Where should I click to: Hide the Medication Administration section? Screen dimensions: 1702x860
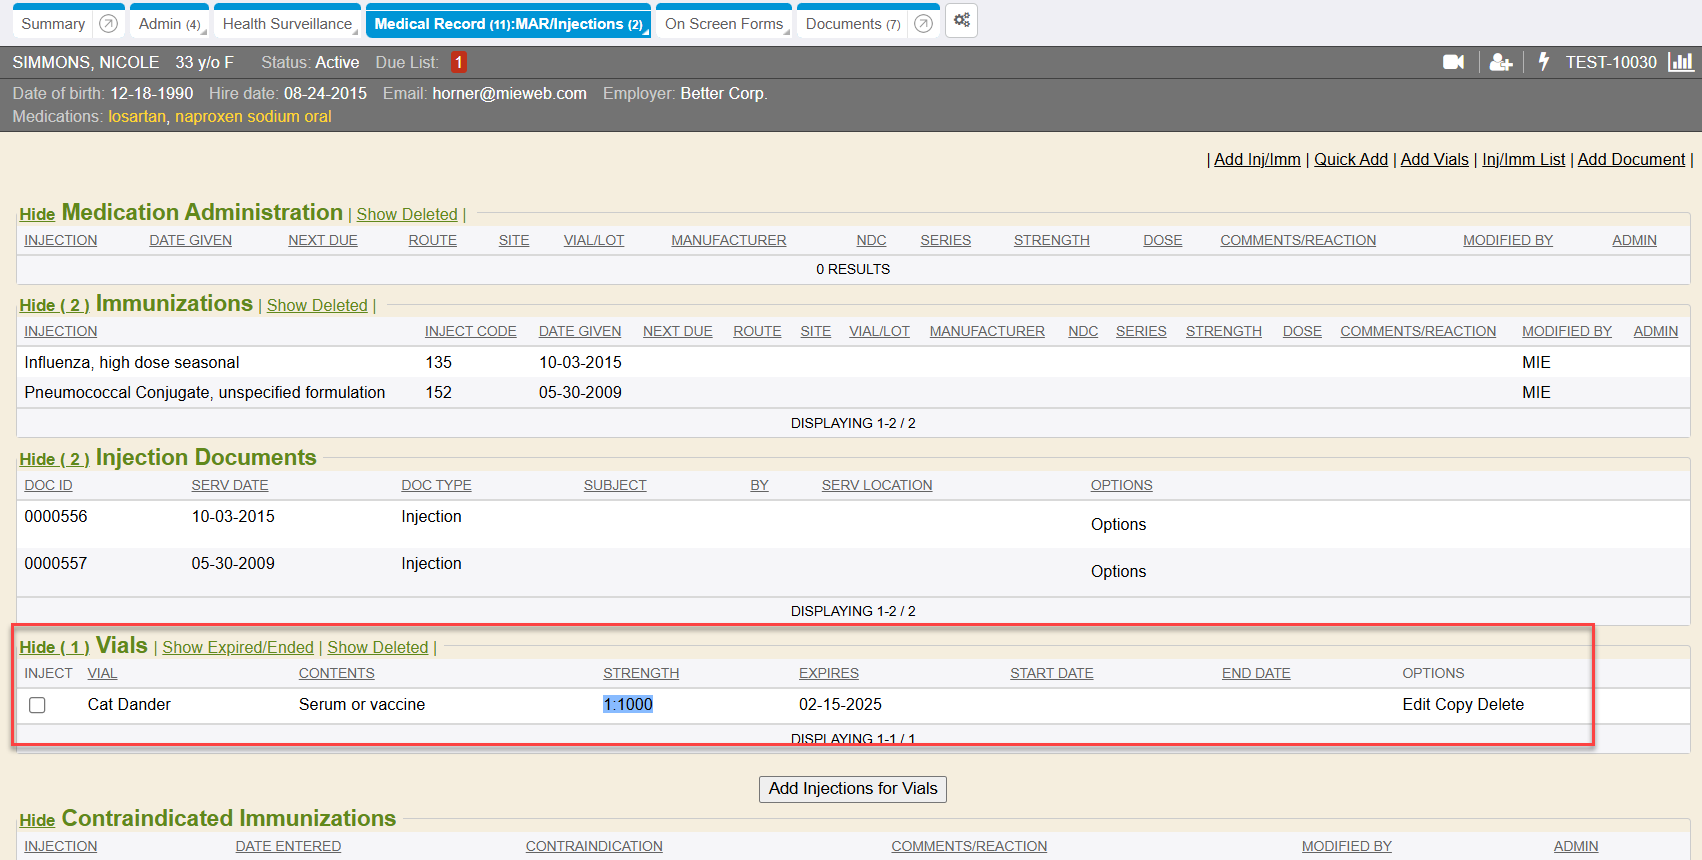[x=37, y=215]
